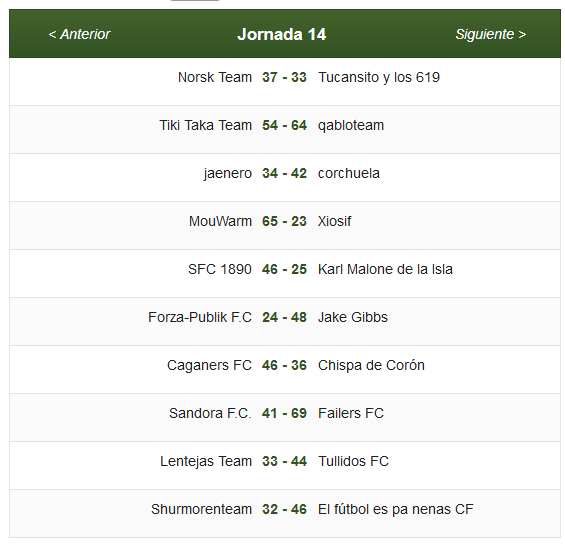Open the qabloteam team entry
This screenshot has width=565, height=544.
pyautogui.click(x=351, y=125)
